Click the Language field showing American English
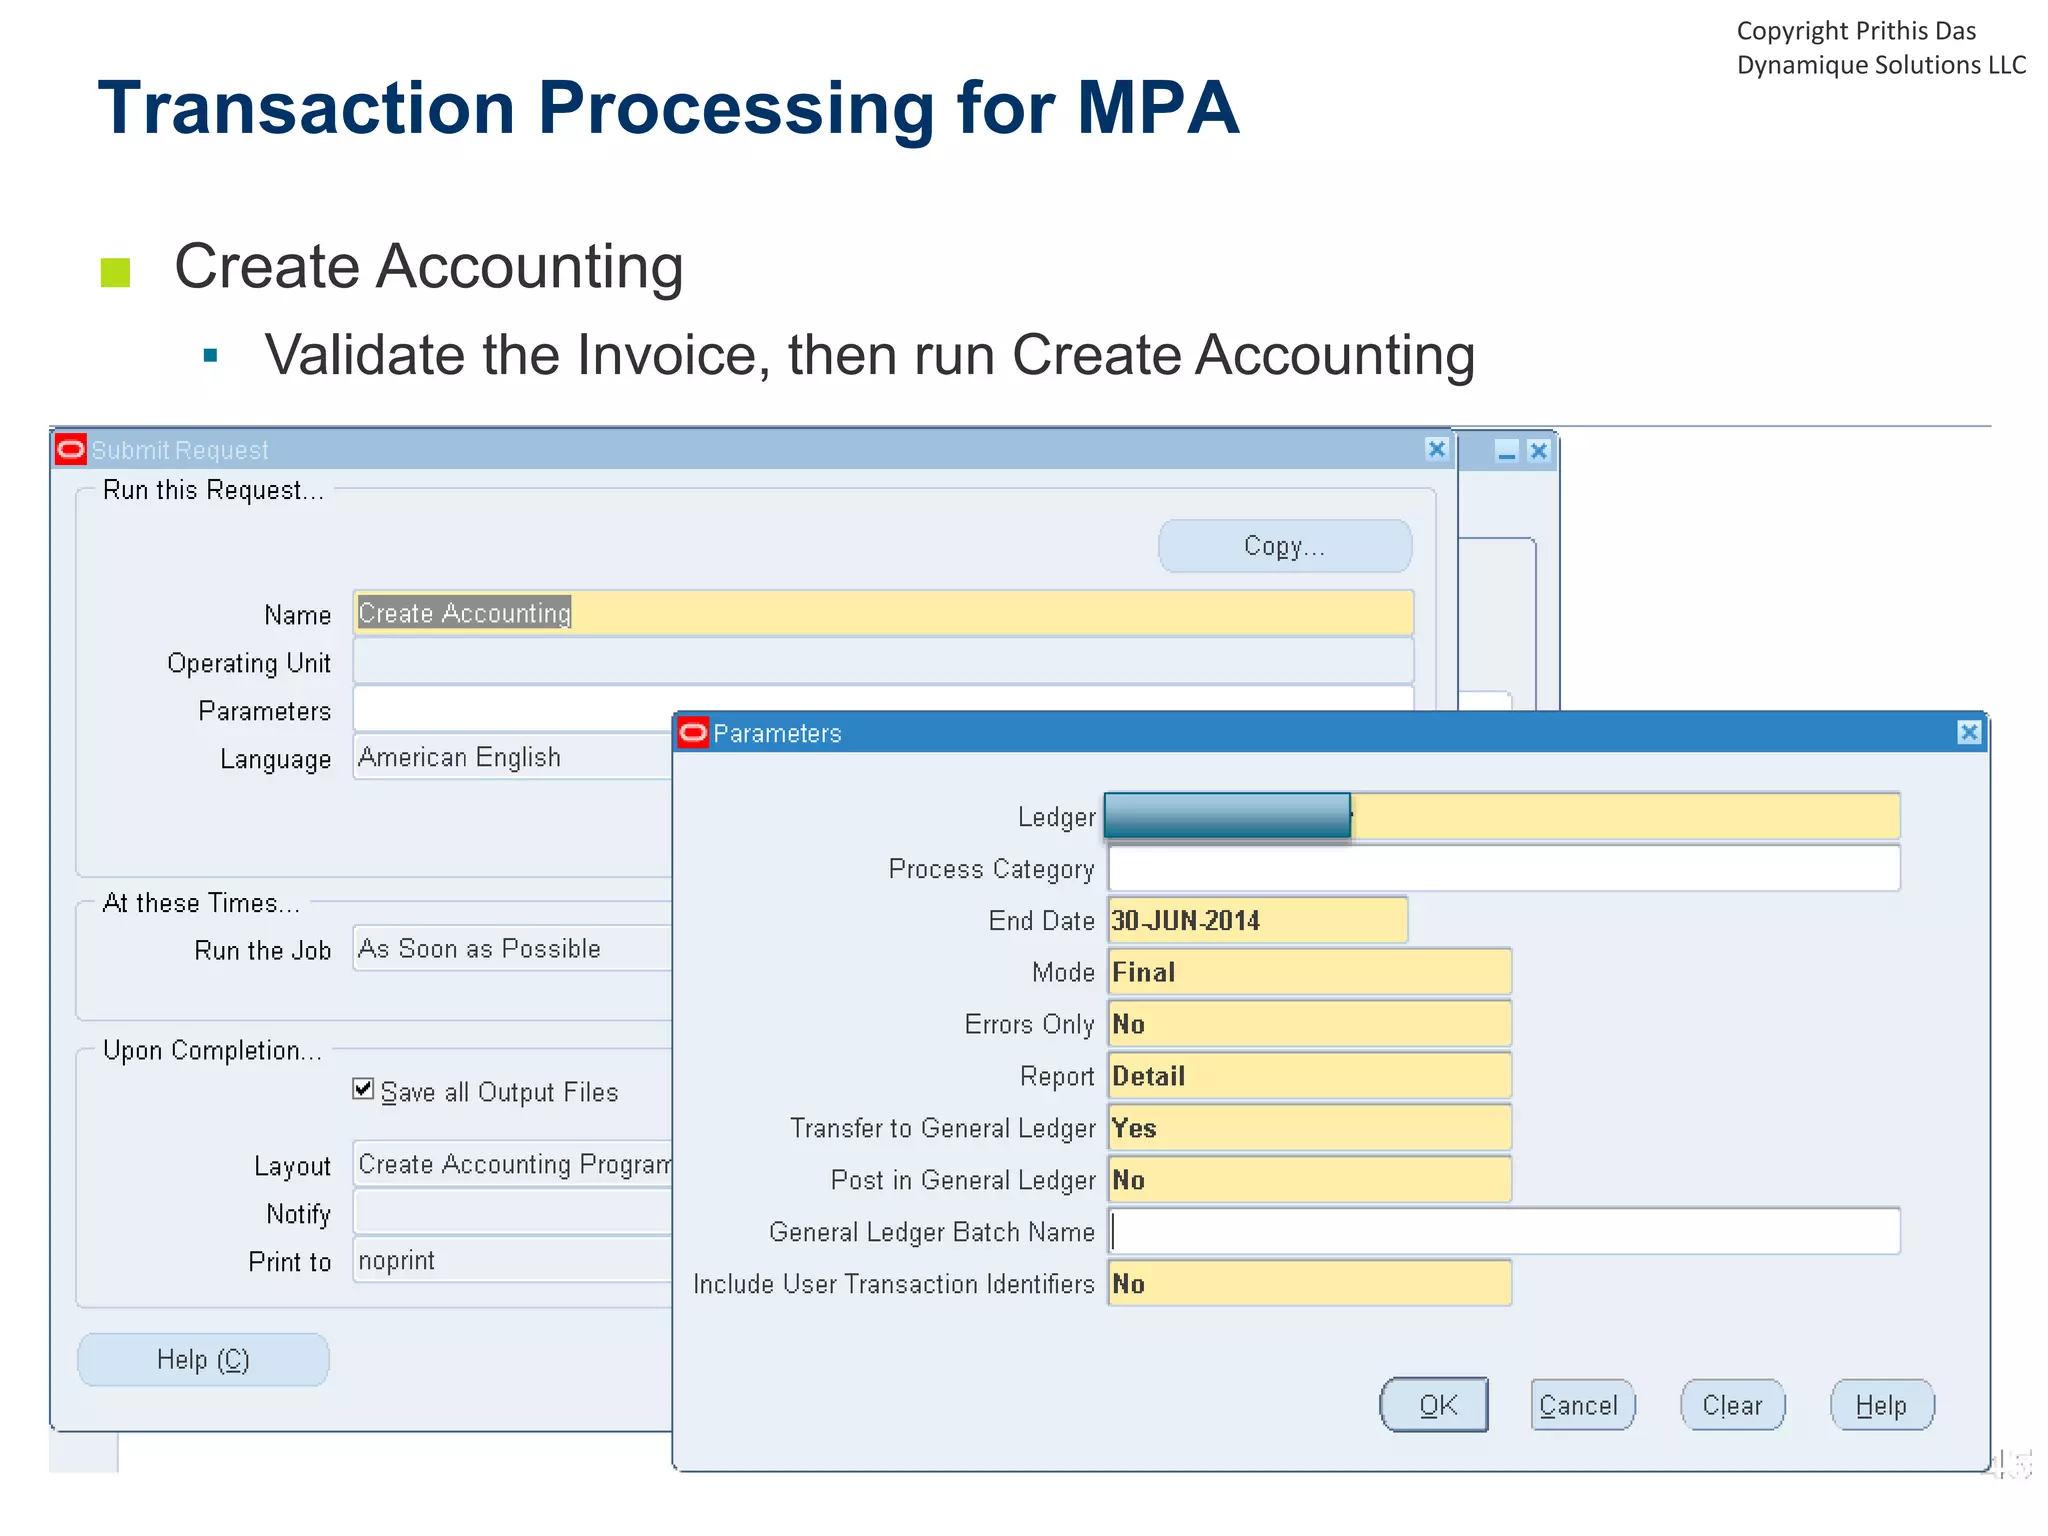This screenshot has width=2048, height=1536. 513,757
